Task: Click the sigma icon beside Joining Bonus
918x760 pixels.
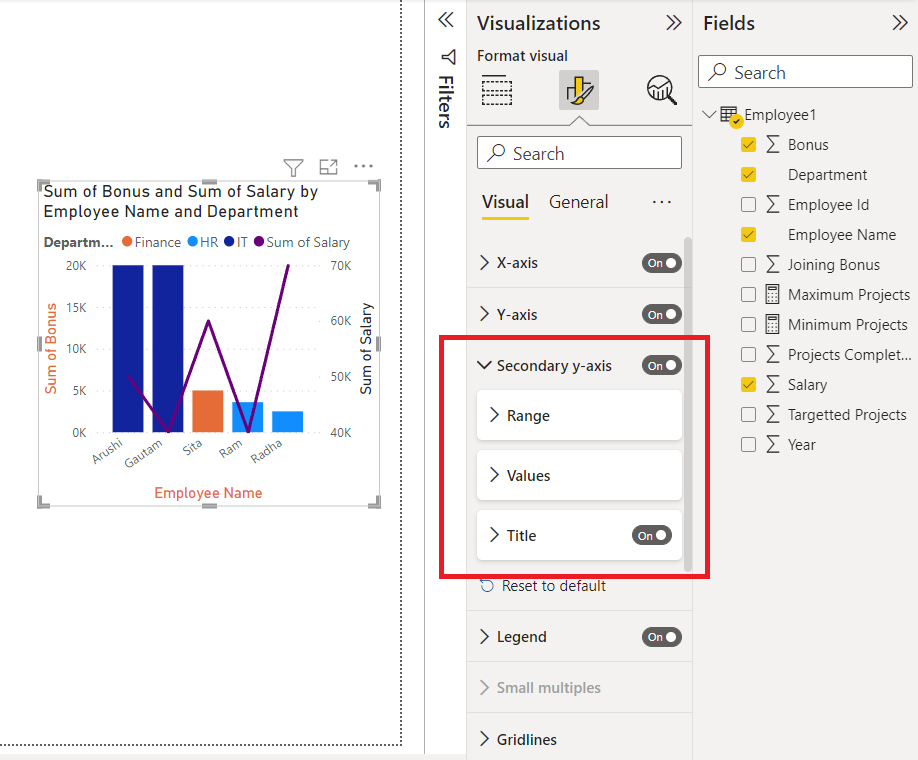Action: point(773,265)
